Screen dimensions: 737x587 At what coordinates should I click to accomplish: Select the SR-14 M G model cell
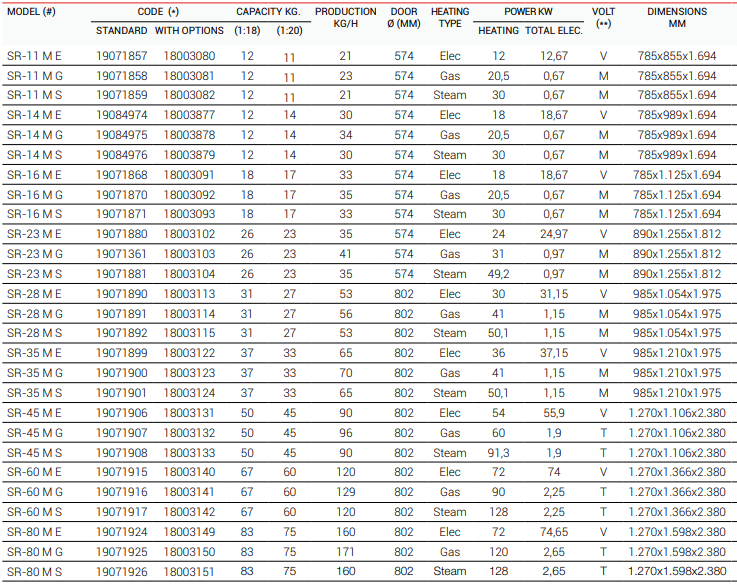tap(34, 135)
